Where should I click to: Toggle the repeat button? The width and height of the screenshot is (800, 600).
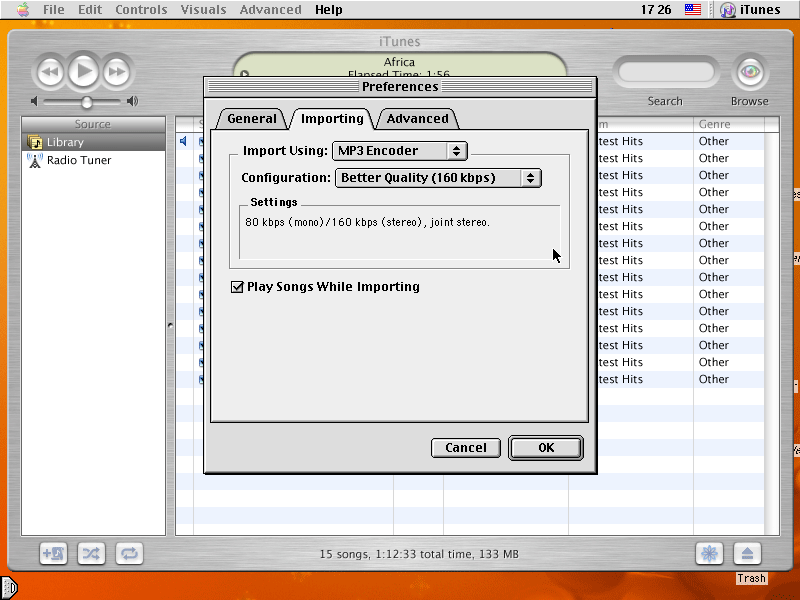(129, 554)
